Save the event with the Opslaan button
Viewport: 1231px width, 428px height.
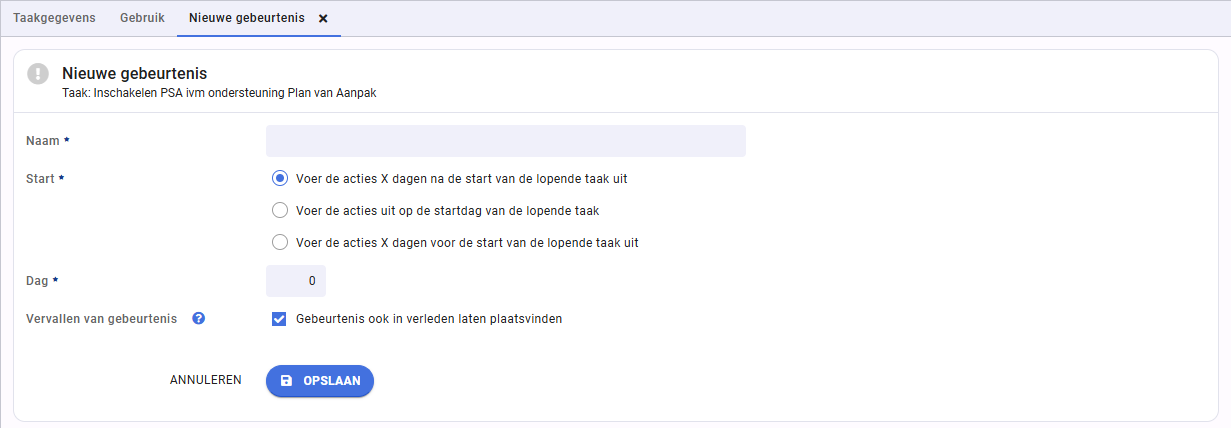[320, 381]
